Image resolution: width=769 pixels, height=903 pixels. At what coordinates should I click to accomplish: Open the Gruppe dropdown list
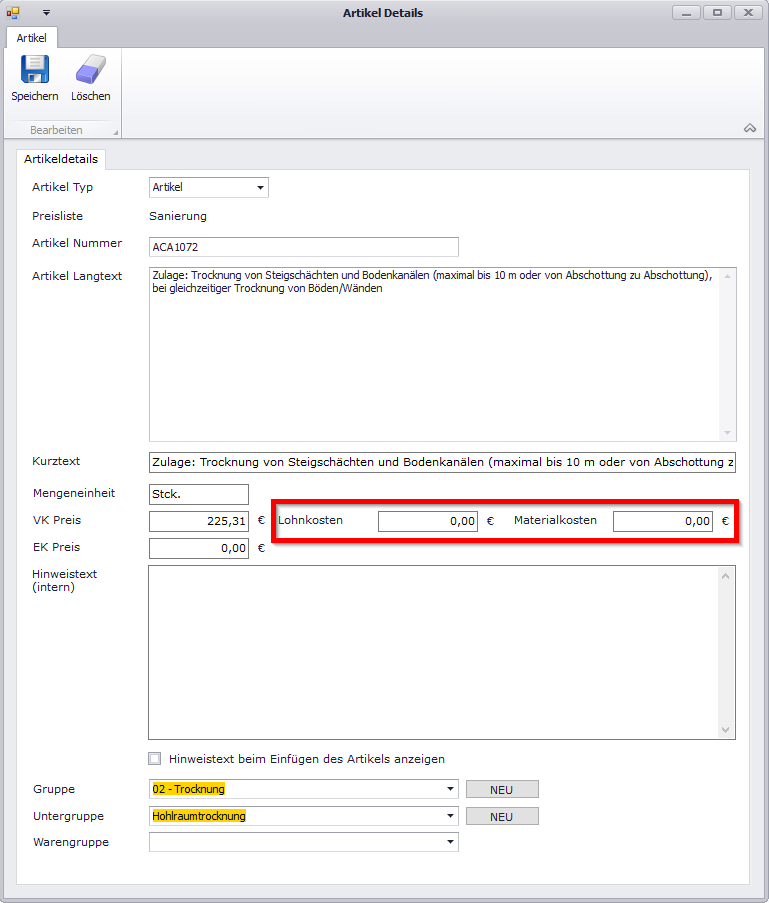449,790
